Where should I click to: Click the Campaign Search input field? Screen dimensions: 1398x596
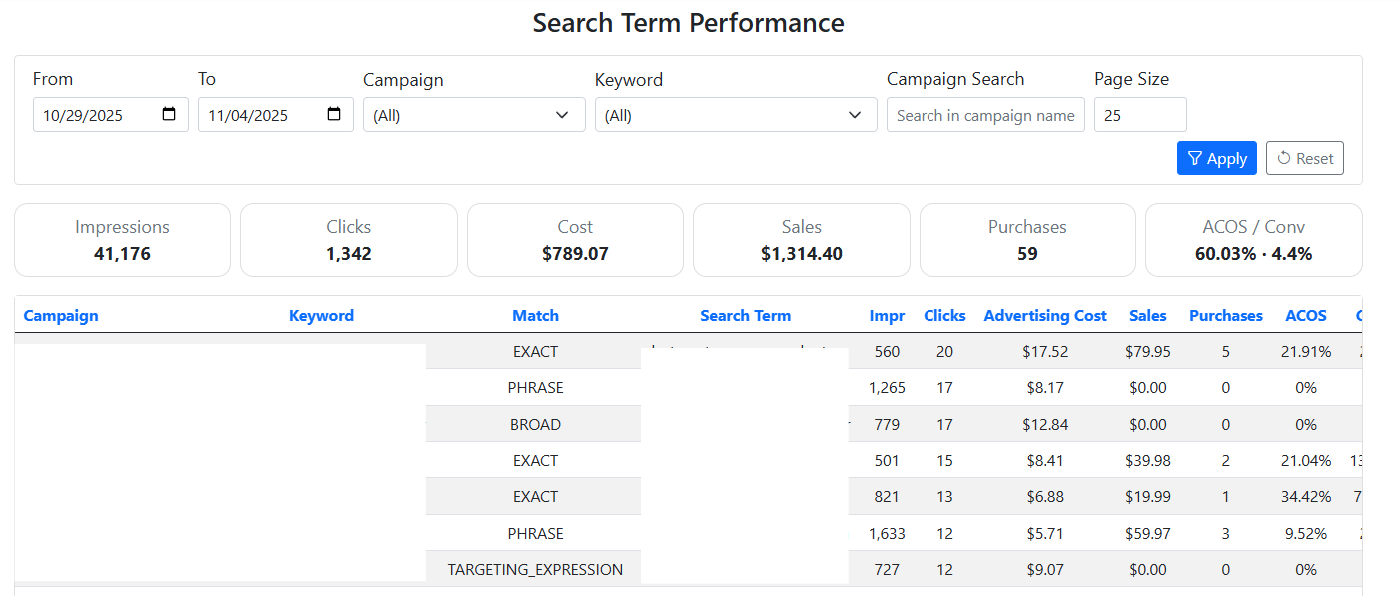tap(985, 115)
